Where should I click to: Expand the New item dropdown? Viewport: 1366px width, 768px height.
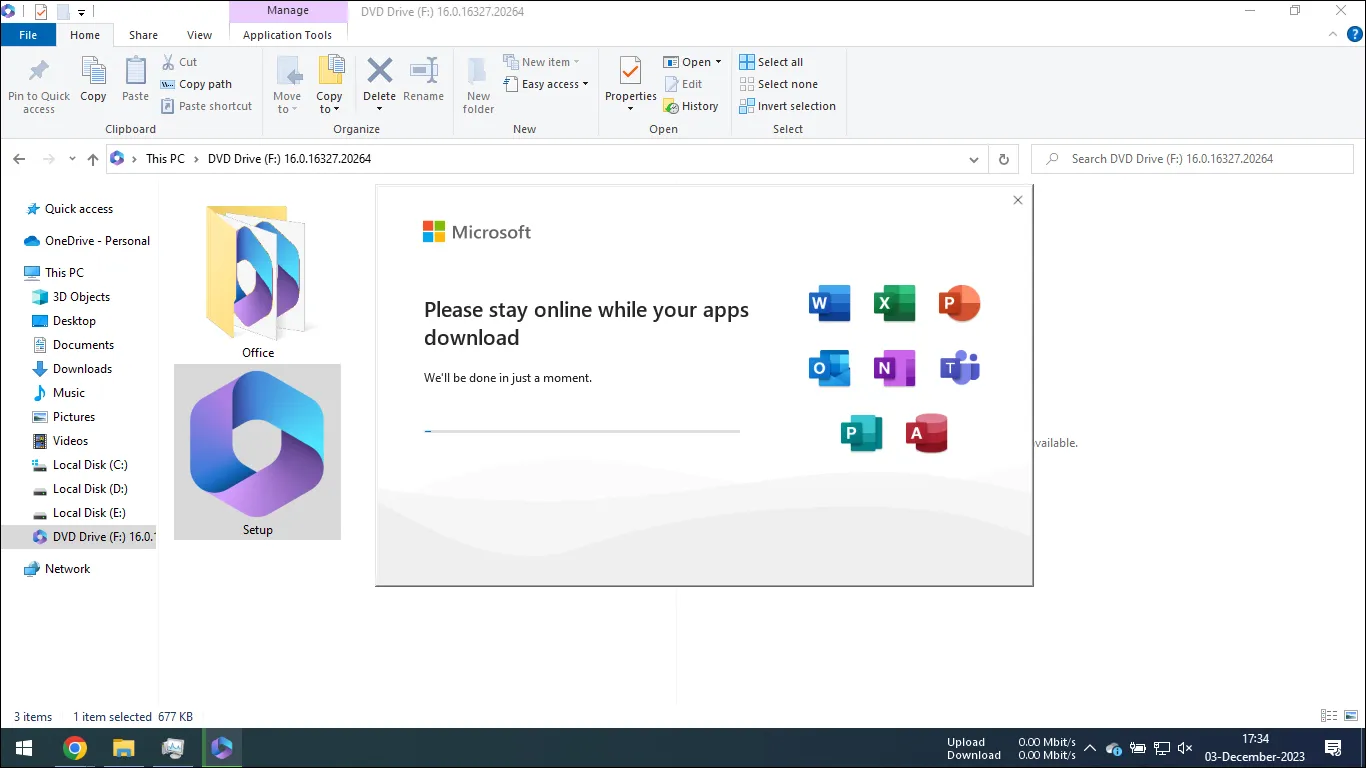coord(545,61)
